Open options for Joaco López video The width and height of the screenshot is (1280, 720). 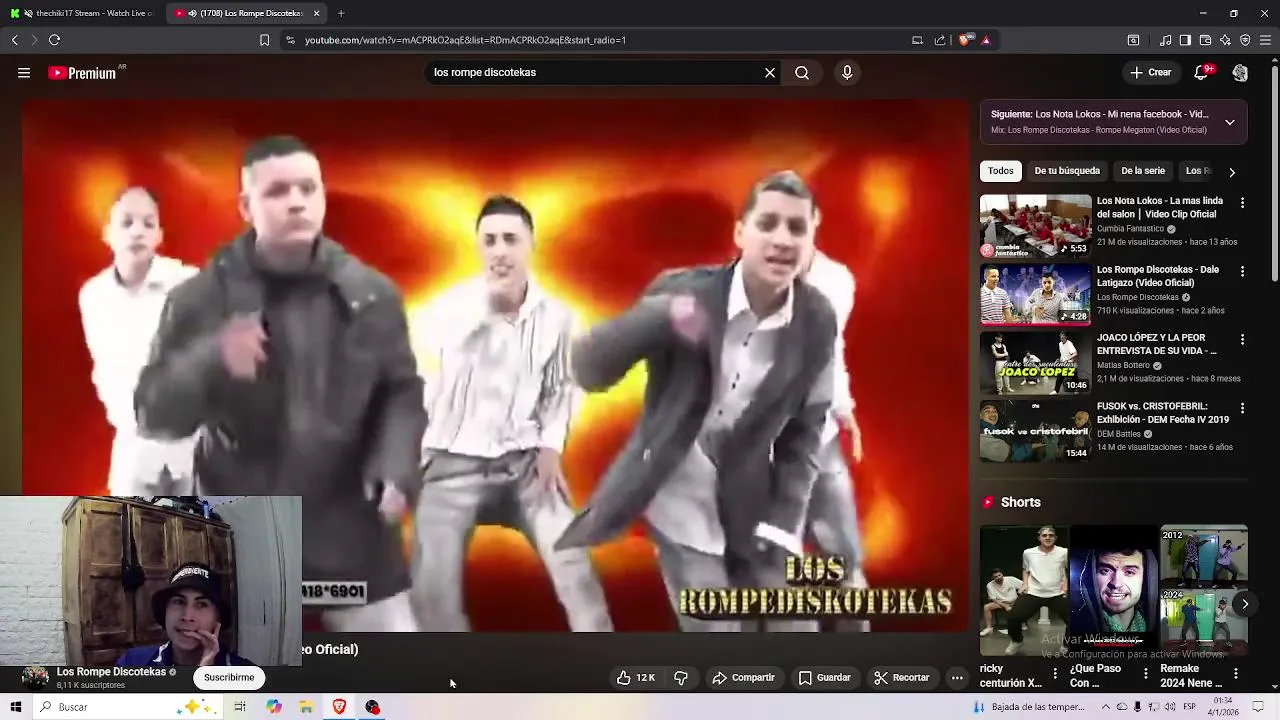pos(1243,340)
